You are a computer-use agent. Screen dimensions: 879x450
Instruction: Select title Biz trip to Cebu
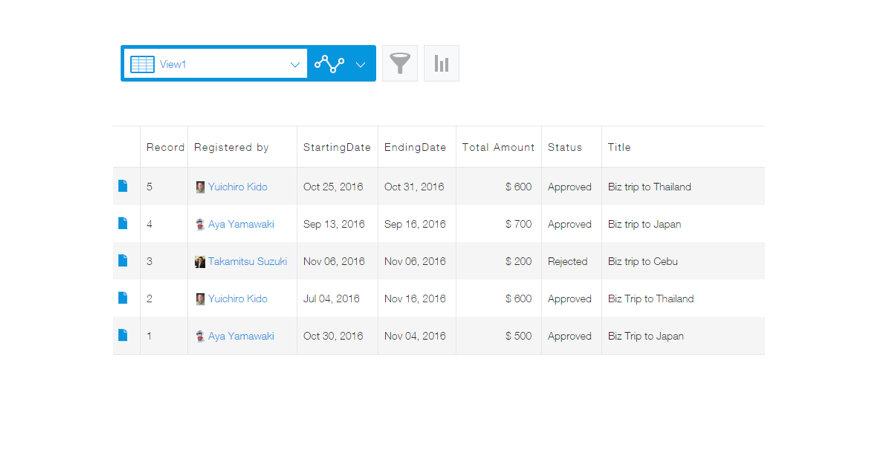click(x=642, y=261)
